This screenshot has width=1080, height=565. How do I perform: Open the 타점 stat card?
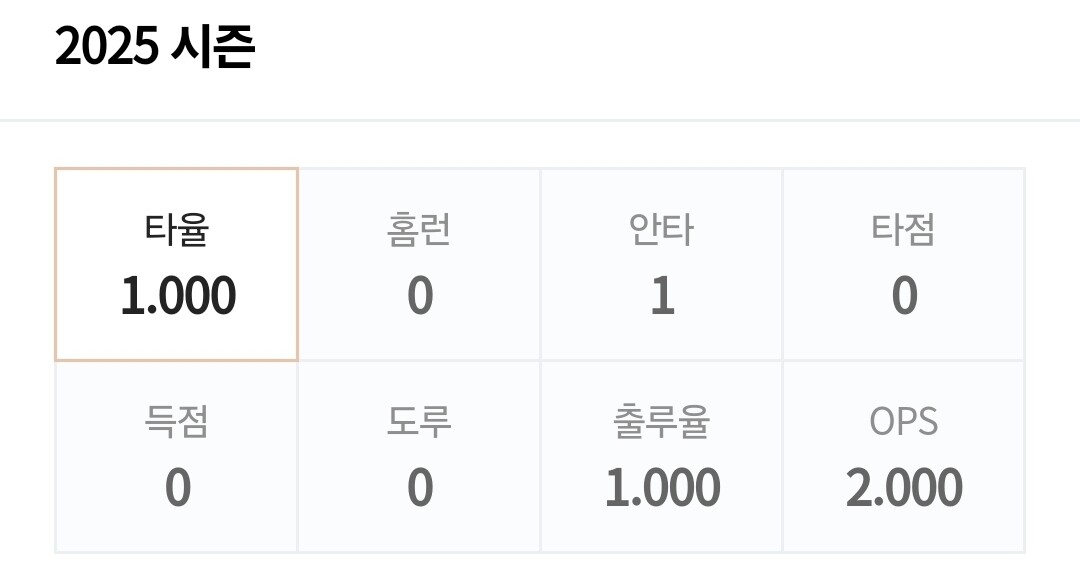coord(904,264)
